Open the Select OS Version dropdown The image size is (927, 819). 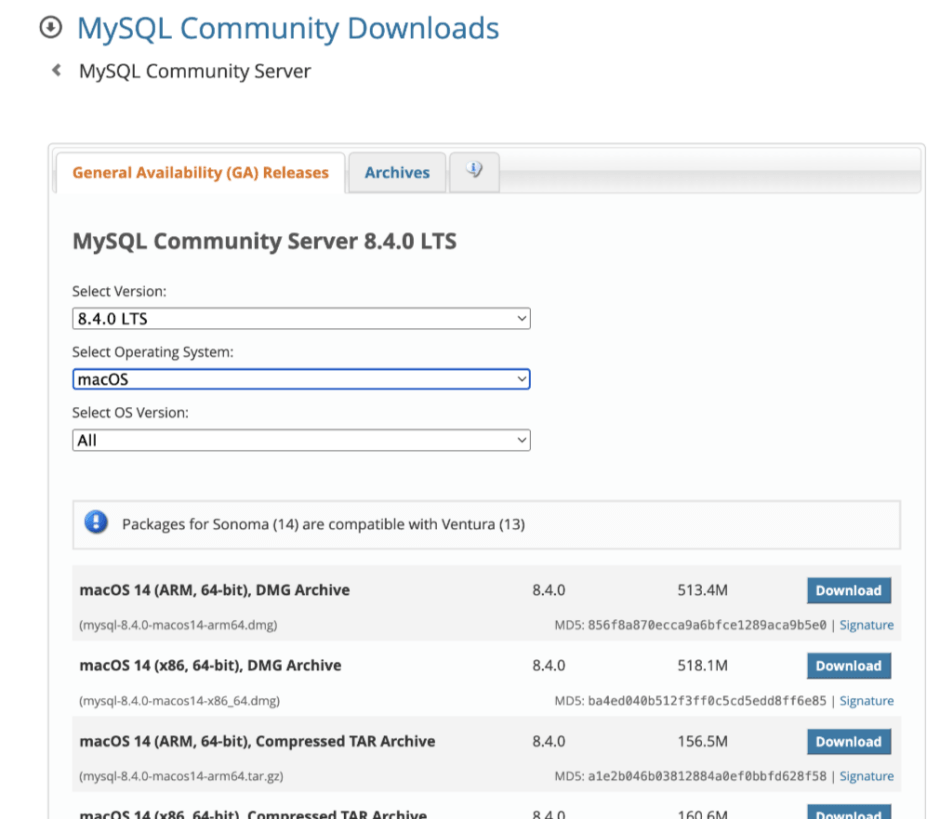click(x=301, y=440)
